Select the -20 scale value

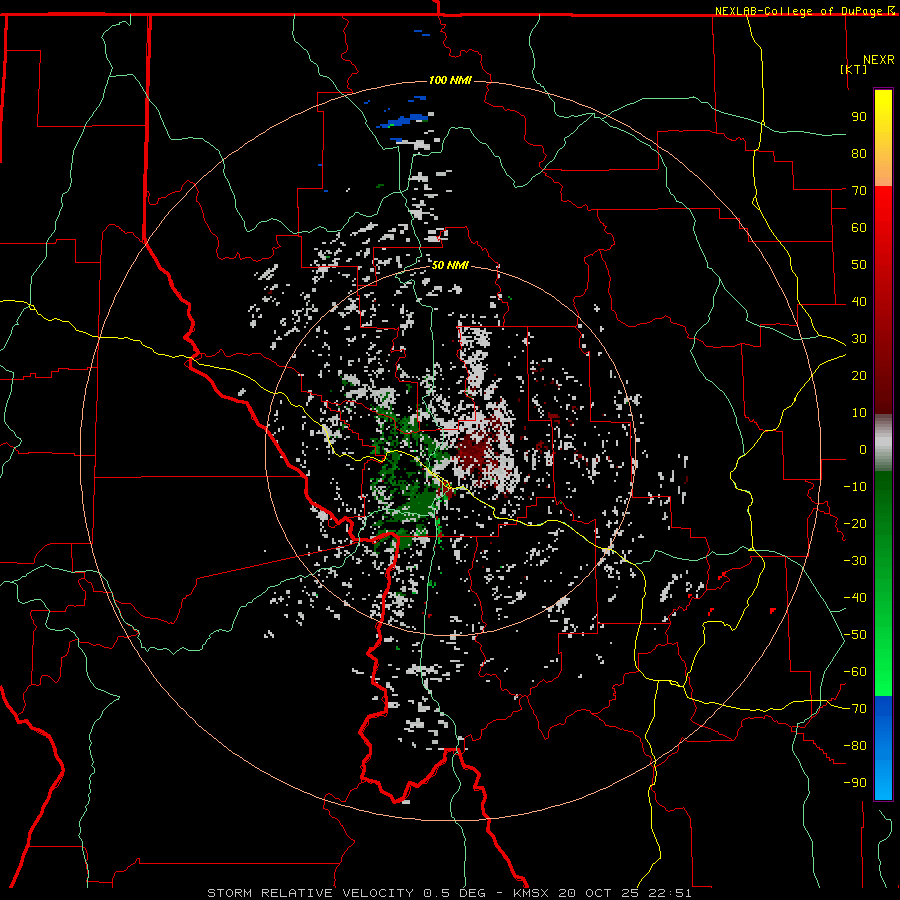coord(855,523)
